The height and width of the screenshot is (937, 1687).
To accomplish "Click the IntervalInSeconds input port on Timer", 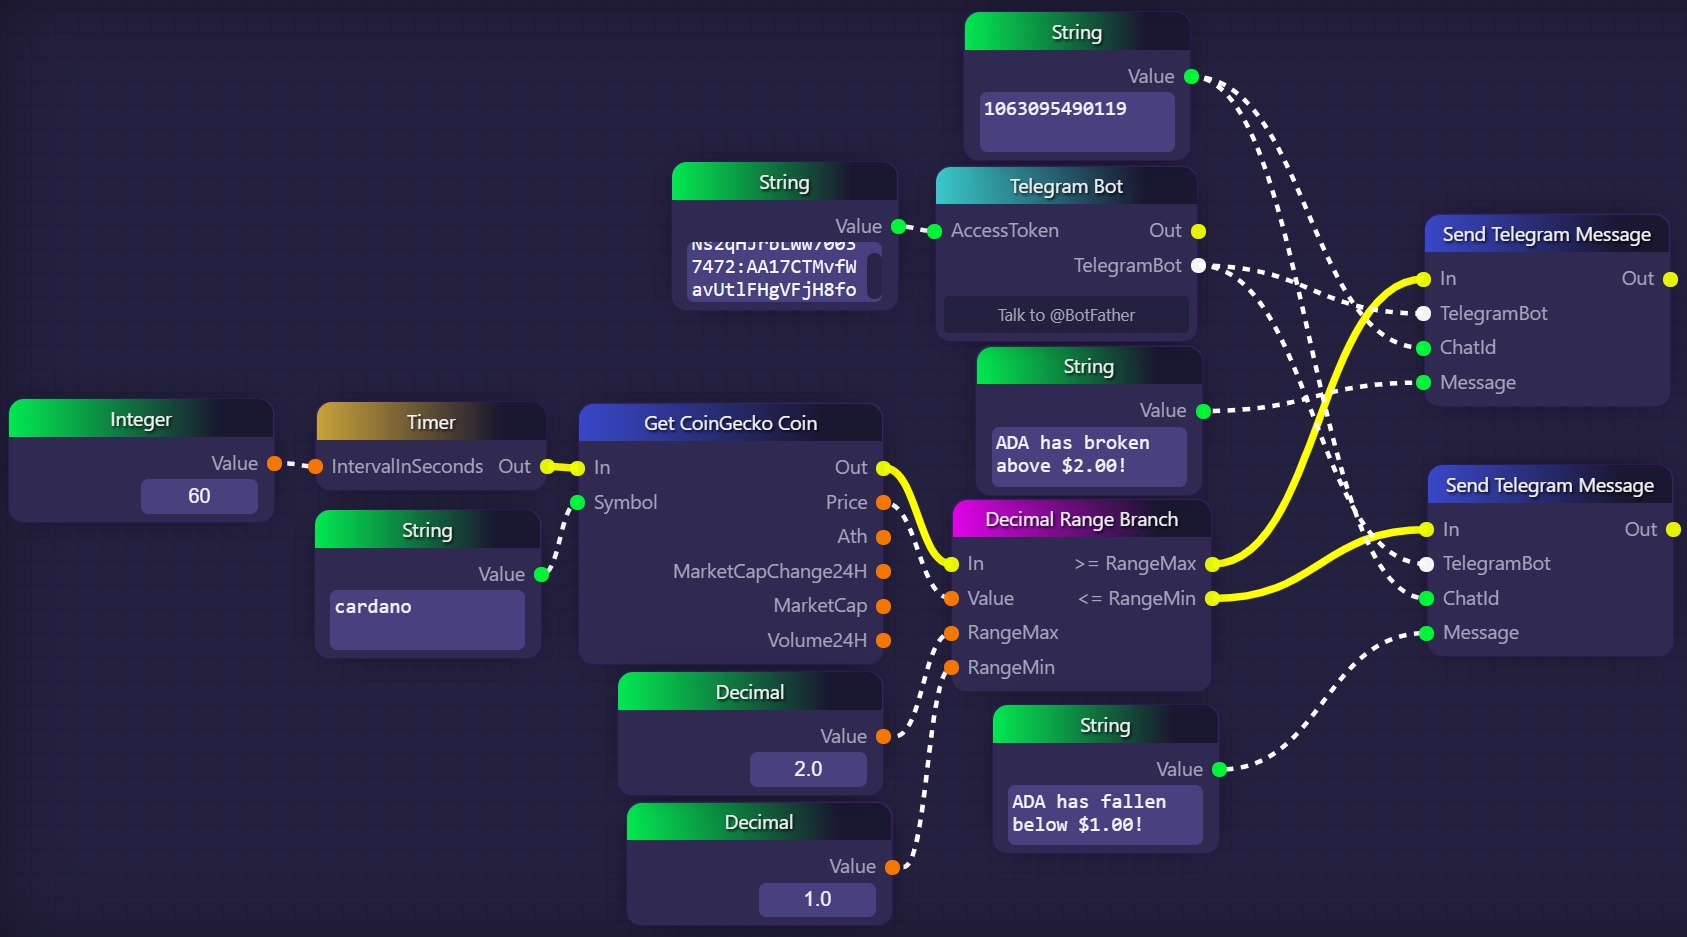I will 315,467.
